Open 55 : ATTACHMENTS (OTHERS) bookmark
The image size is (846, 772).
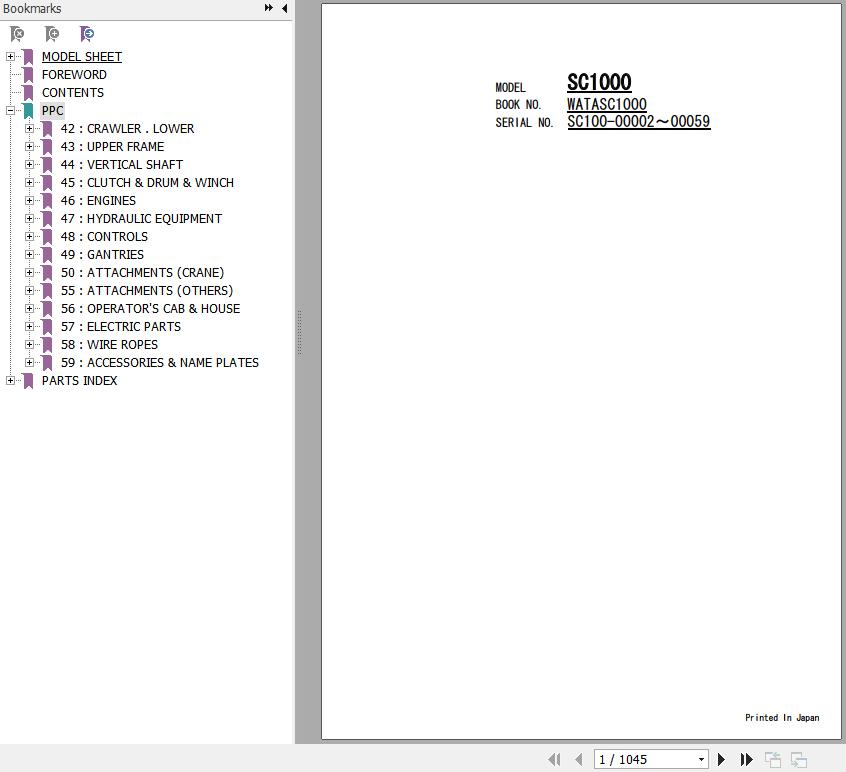coord(147,291)
